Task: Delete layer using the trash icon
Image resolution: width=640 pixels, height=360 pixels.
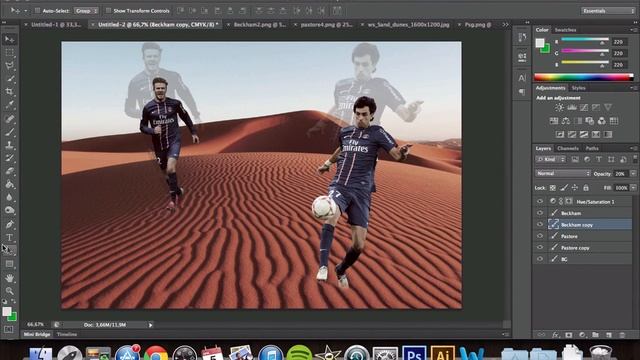Action: coord(622,335)
